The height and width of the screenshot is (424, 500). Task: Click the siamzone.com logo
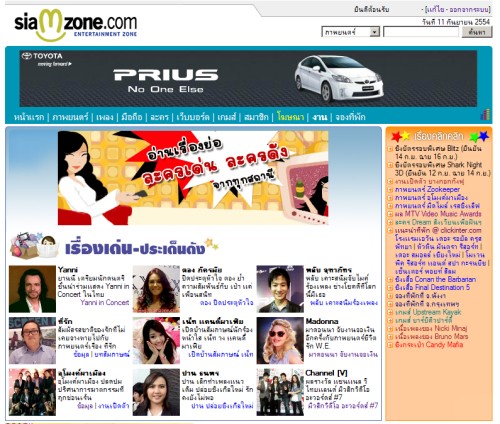tap(76, 25)
